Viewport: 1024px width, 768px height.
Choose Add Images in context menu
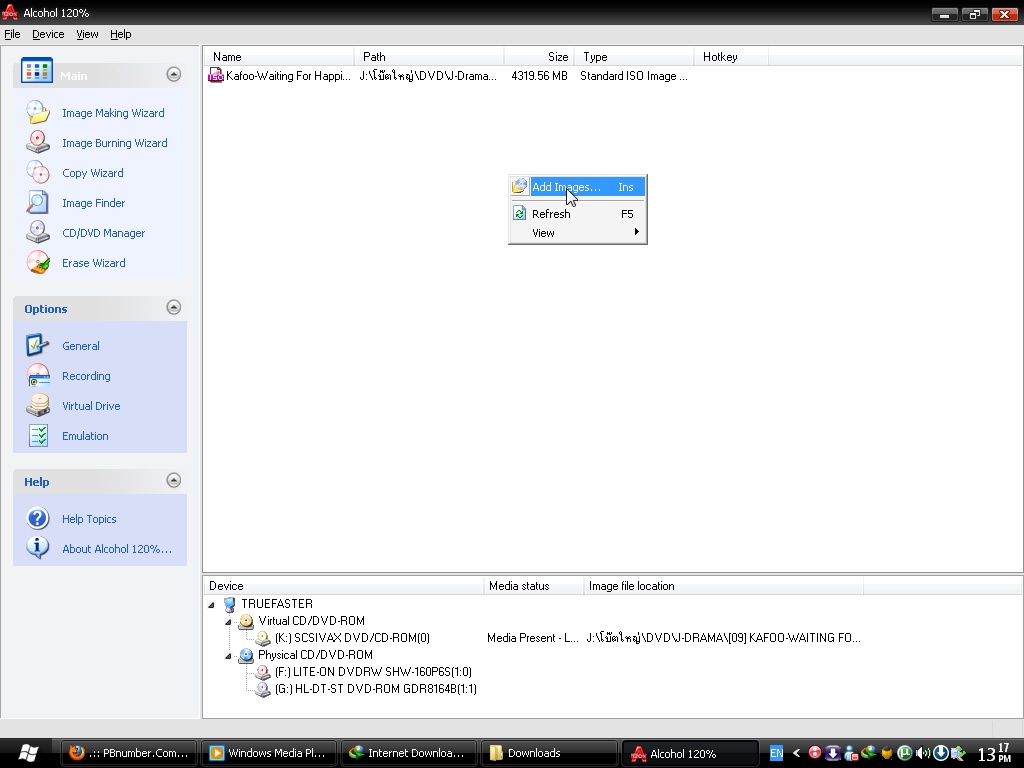[578, 187]
